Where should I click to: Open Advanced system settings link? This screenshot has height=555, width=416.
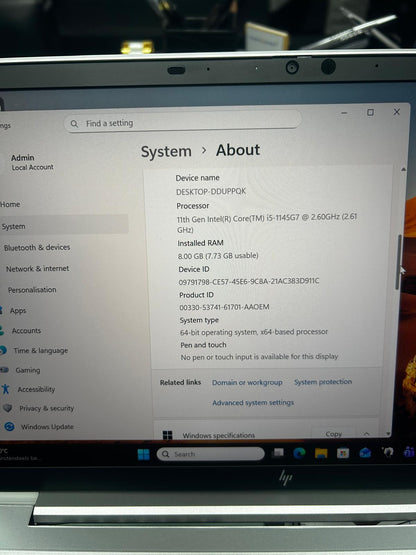(x=253, y=403)
